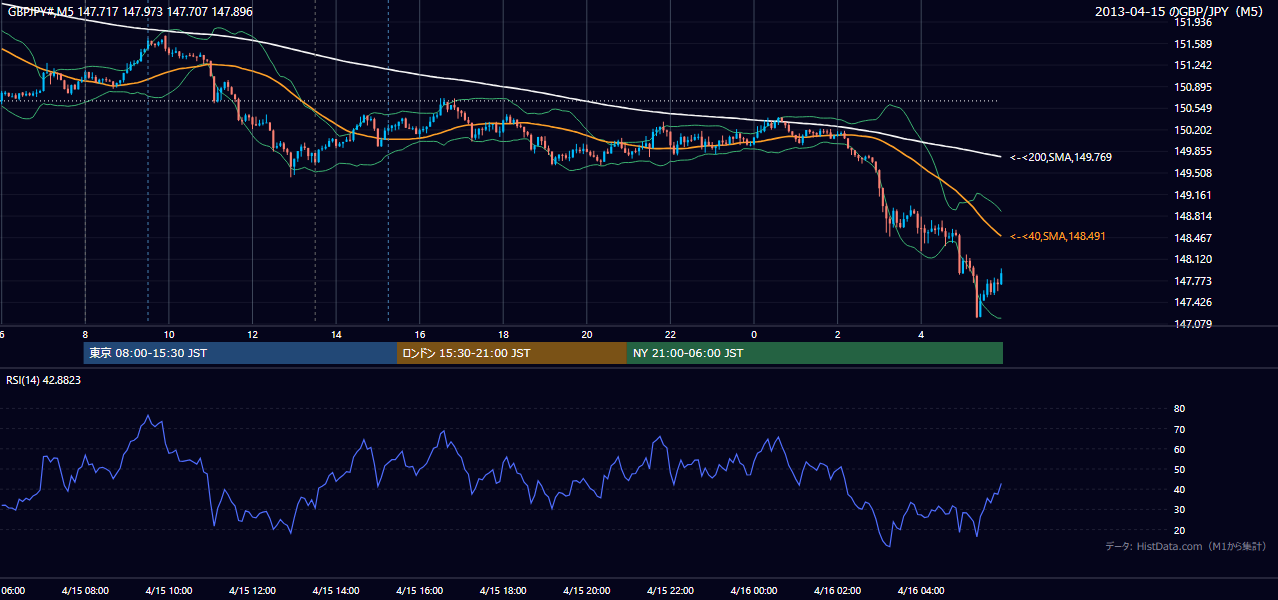Click the 4/16 04:00 time label
This screenshot has width=1278, height=600.
click(921, 591)
